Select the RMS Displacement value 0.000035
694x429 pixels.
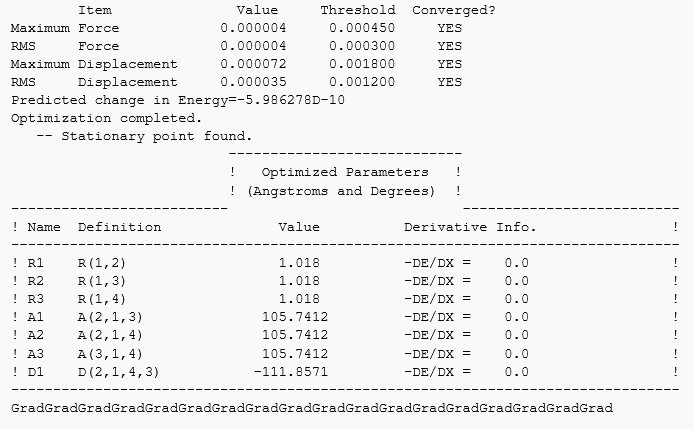tap(253, 82)
